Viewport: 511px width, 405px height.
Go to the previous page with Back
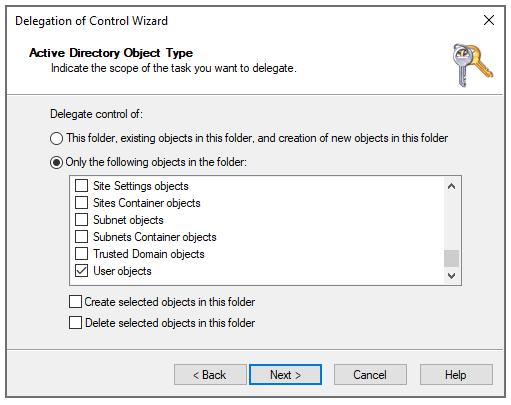pos(210,375)
